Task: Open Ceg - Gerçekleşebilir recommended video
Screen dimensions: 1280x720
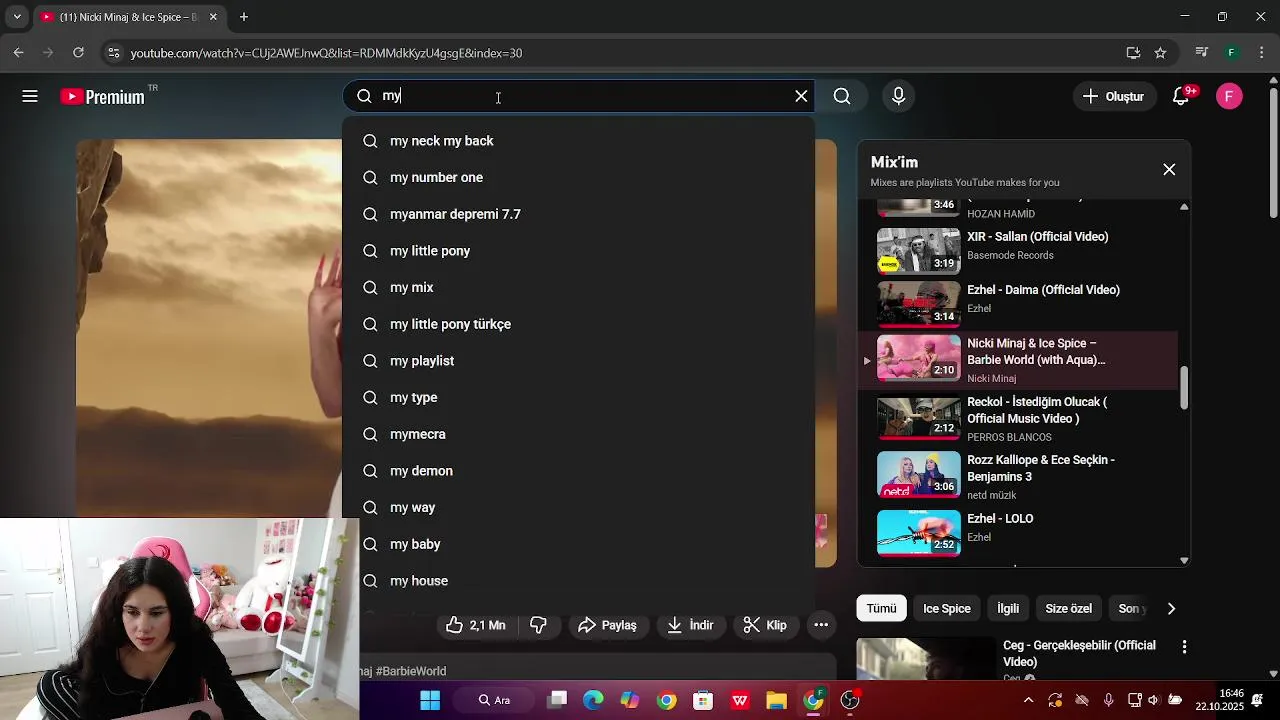Action: (x=1079, y=653)
